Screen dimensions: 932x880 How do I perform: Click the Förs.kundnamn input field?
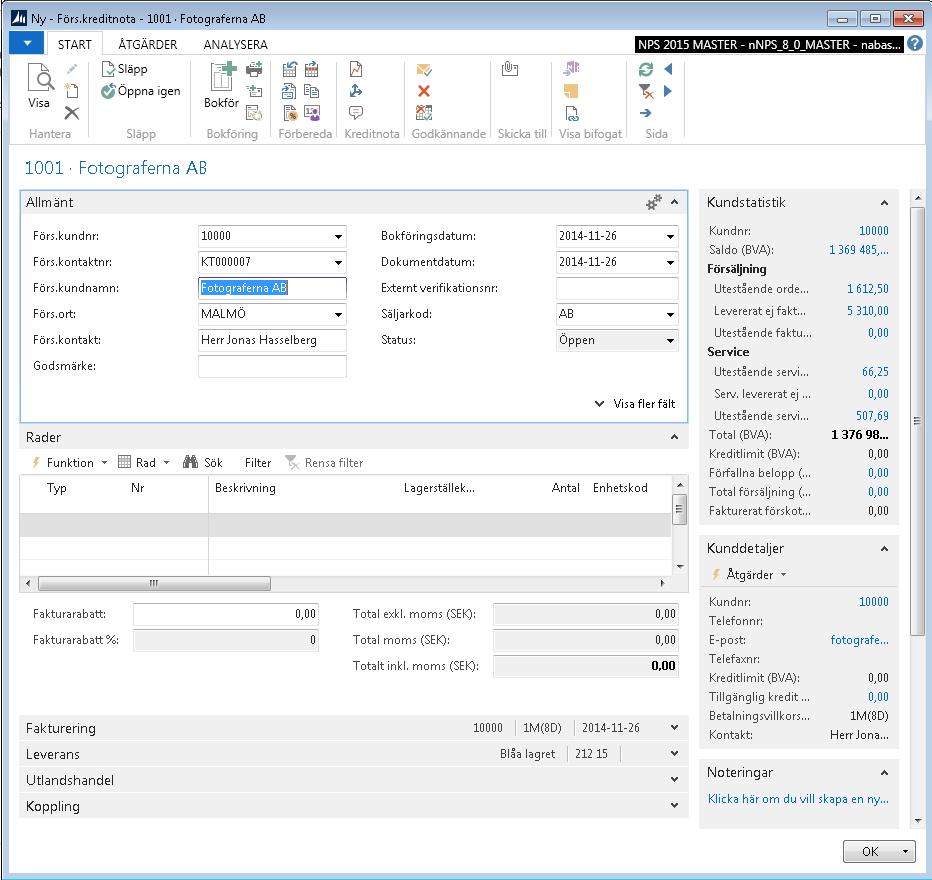(x=272, y=288)
